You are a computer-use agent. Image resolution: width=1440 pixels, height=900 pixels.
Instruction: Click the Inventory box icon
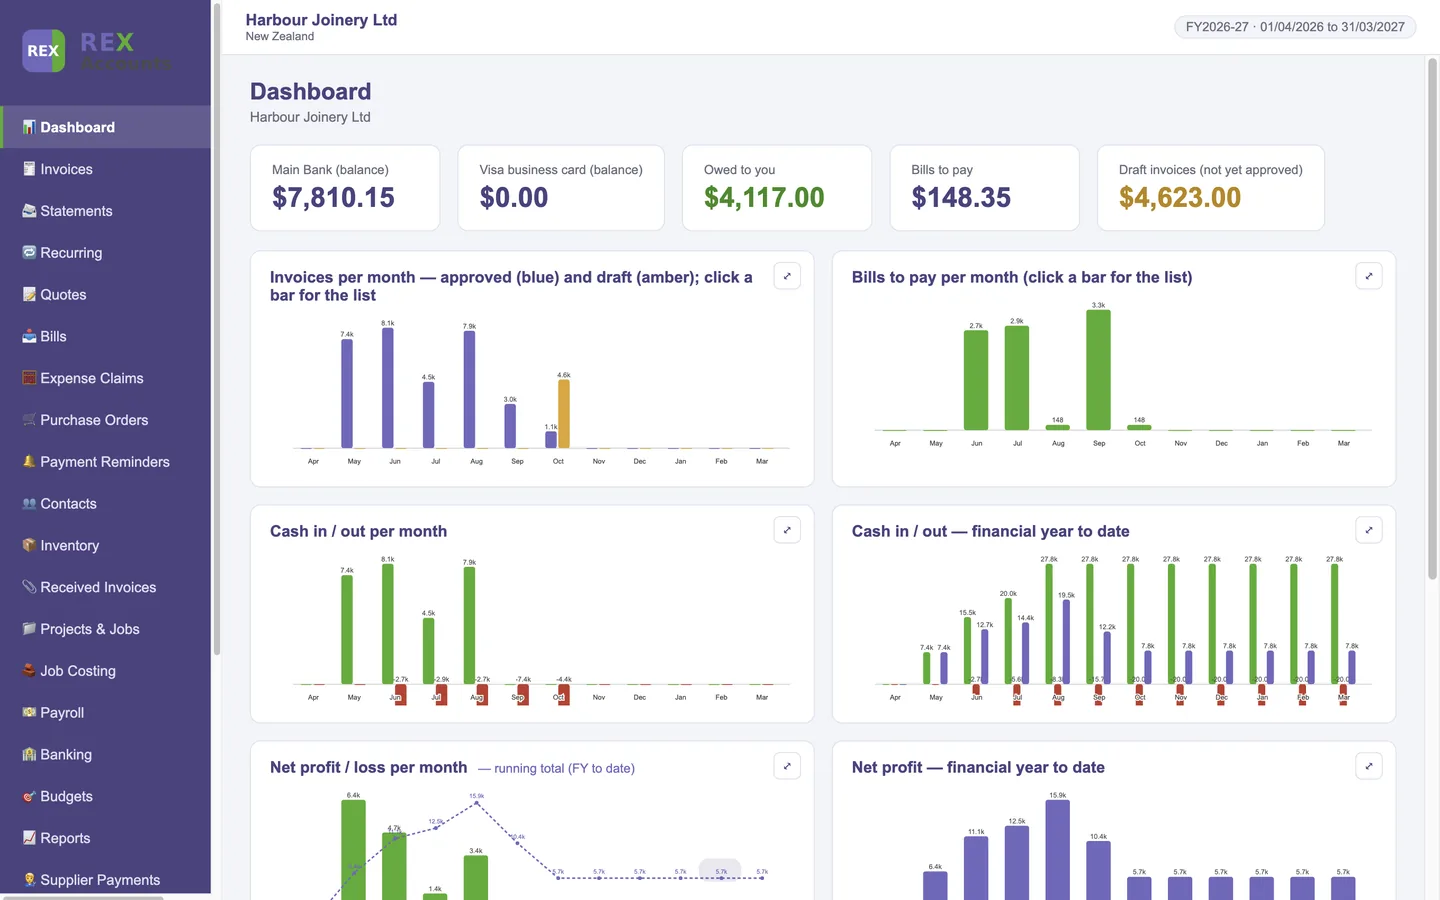[x=29, y=545]
